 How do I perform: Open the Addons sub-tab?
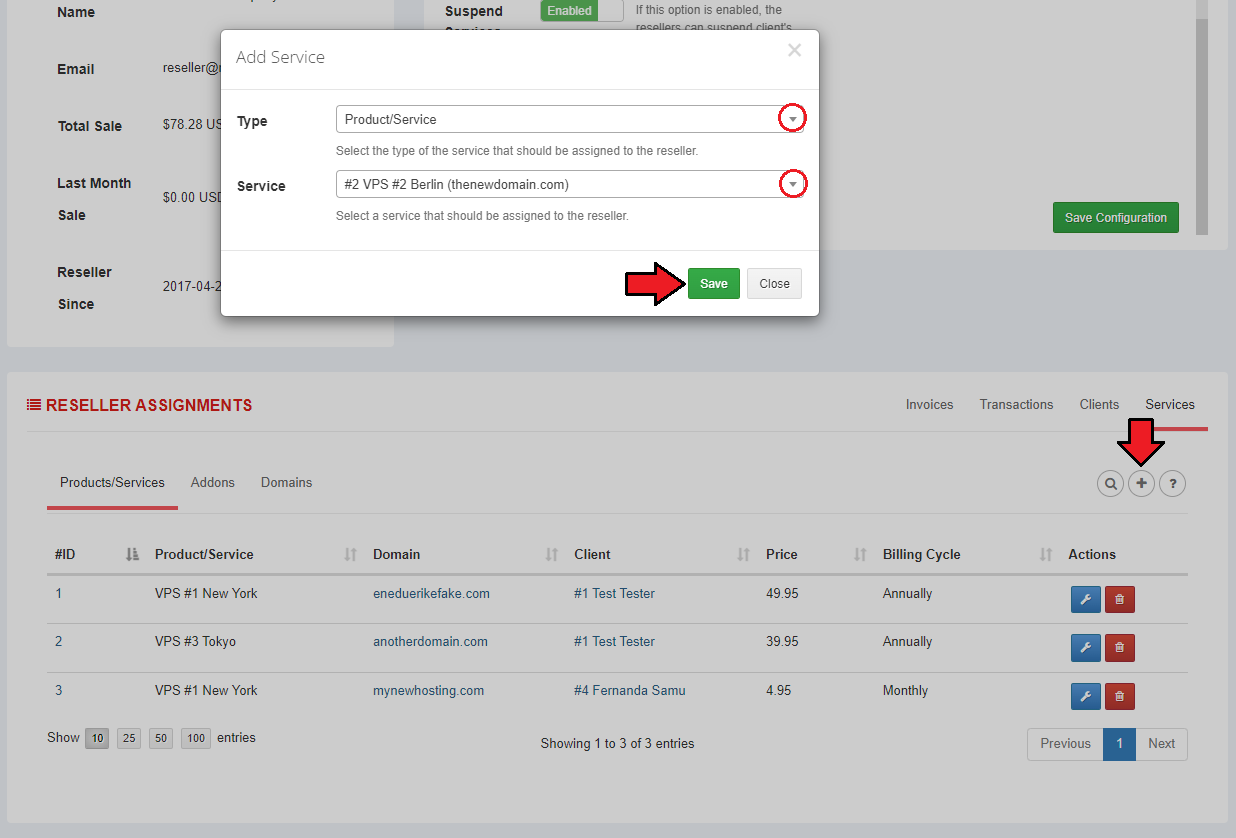[x=213, y=482]
